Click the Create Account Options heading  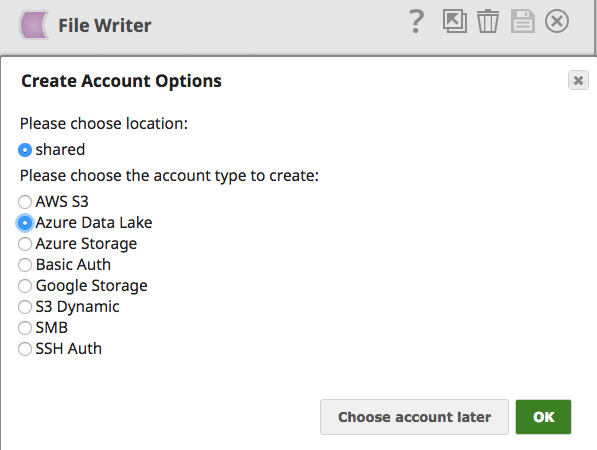pyautogui.click(x=121, y=81)
